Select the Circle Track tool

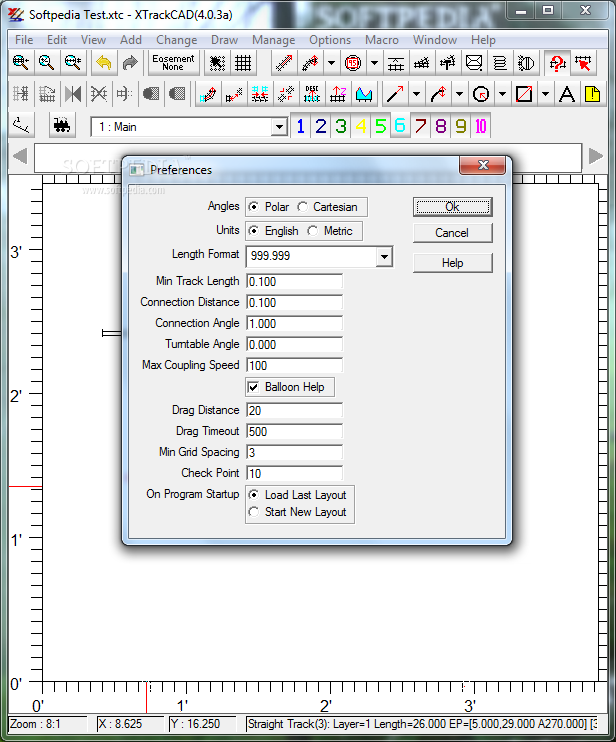(x=353, y=62)
